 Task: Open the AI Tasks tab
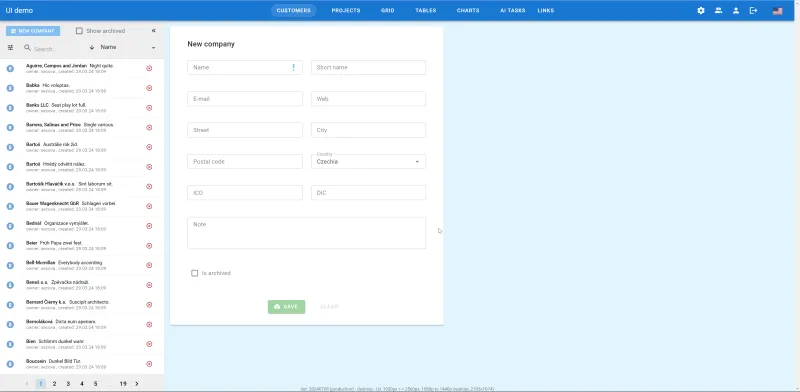click(513, 10)
